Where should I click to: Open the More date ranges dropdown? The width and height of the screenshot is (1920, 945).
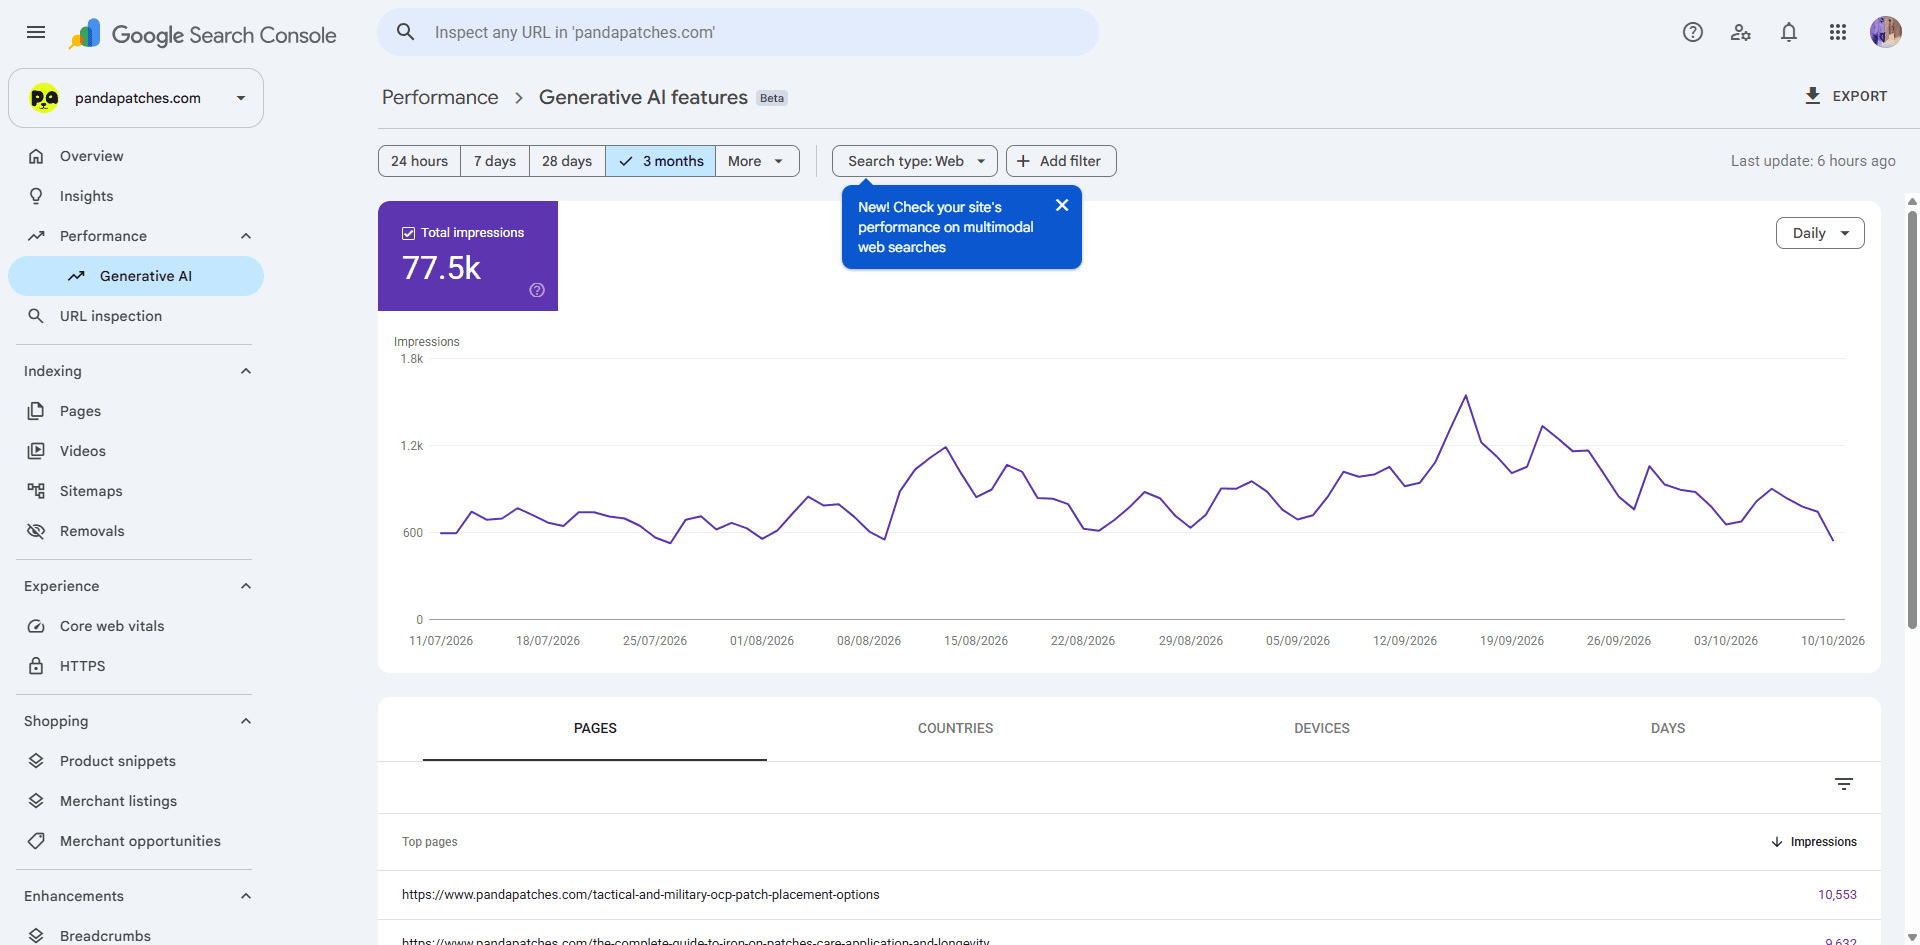pyautogui.click(x=757, y=161)
